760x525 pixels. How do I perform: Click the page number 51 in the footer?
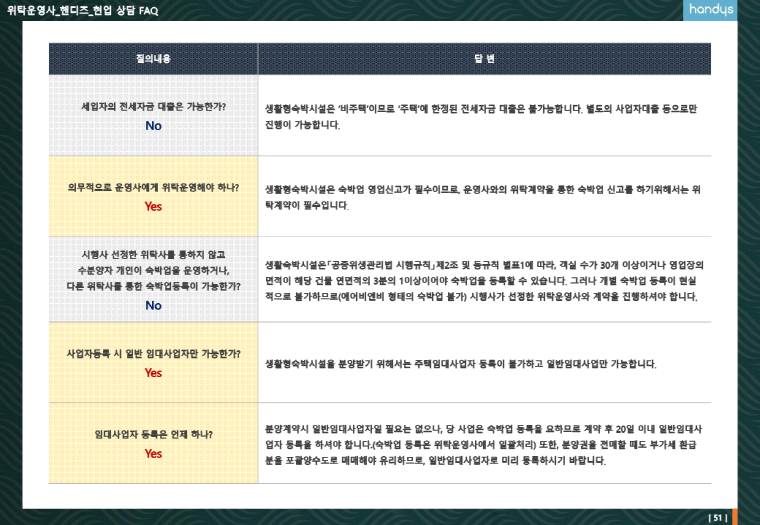click(717, 517)
